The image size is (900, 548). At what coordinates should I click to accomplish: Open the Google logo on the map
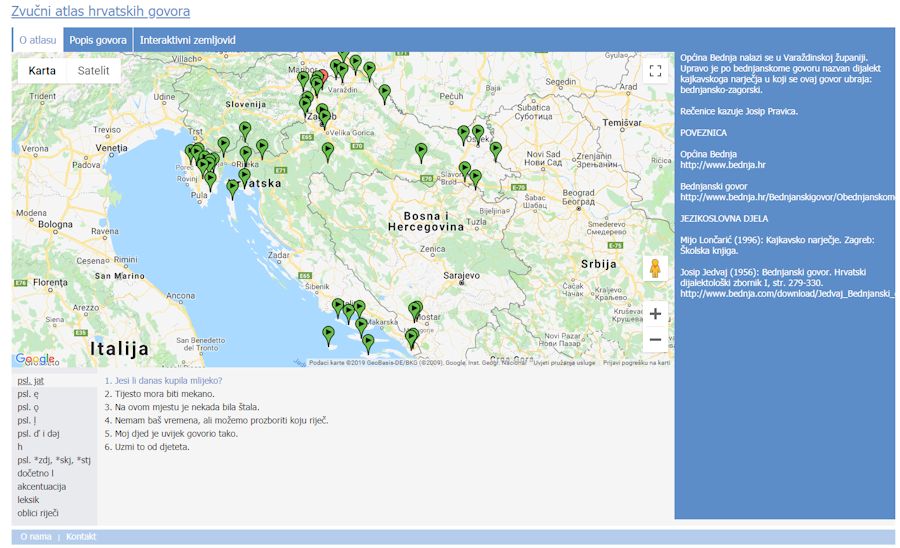click(35, 359)
